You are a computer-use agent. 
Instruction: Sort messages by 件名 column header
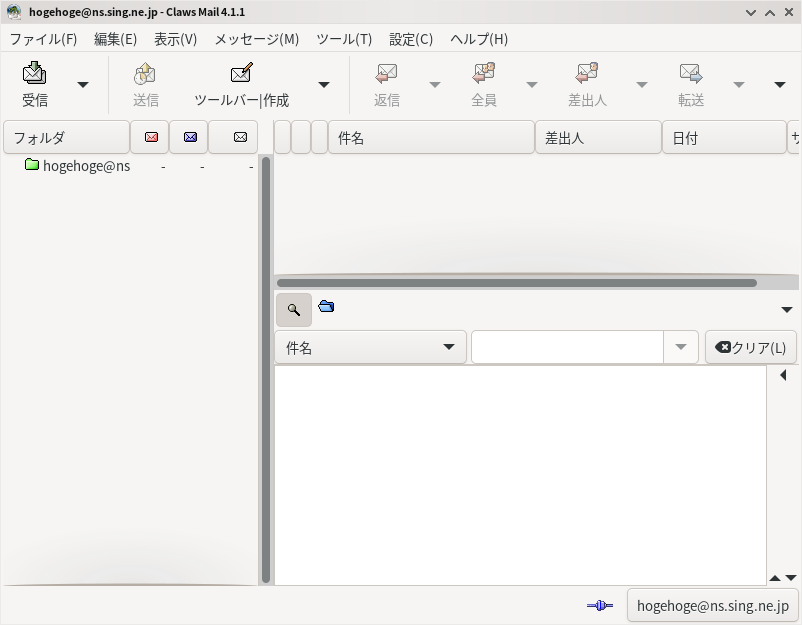(431, 137)
